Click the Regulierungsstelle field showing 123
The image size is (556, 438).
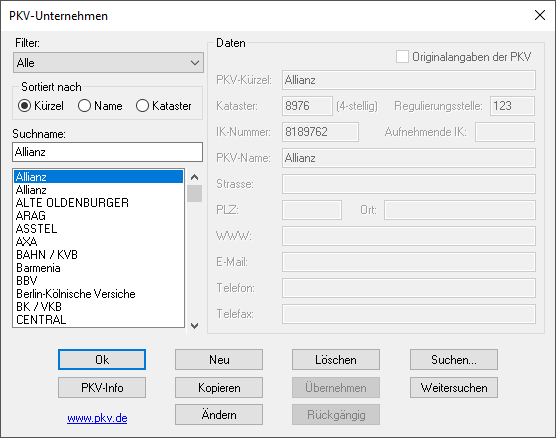(x=512, y=106)
